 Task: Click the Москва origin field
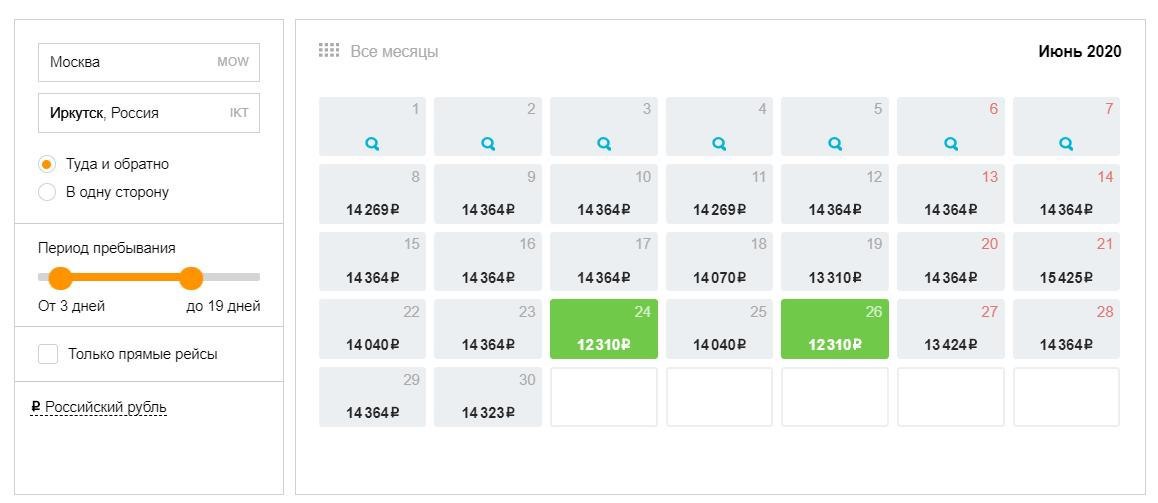148,62
